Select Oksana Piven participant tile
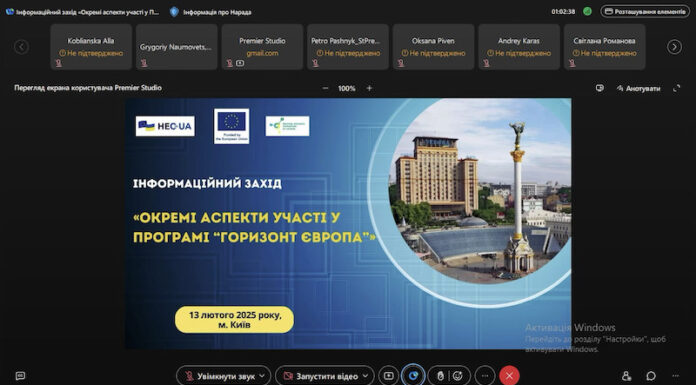696x385 pixels. pyautogui.click(x=433, y=47)
